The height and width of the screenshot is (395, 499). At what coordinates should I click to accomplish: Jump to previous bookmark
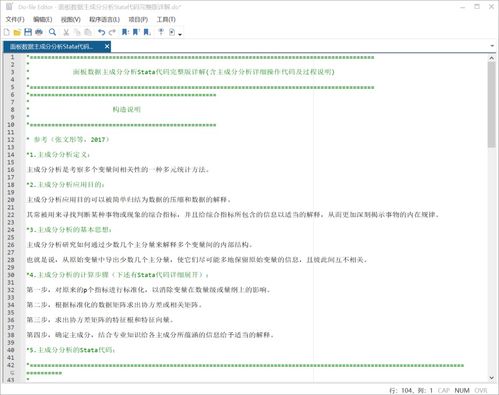coord(136,32)
